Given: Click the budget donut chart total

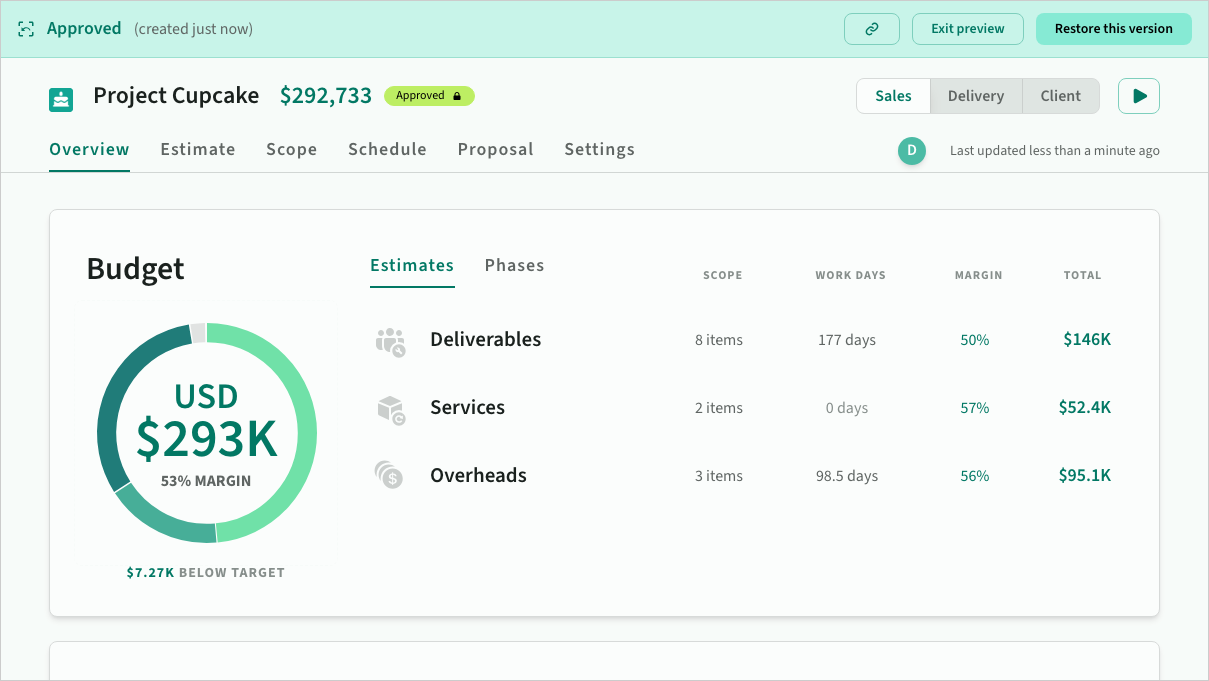Looking at the screenshot, I should (x=206, y=436).
